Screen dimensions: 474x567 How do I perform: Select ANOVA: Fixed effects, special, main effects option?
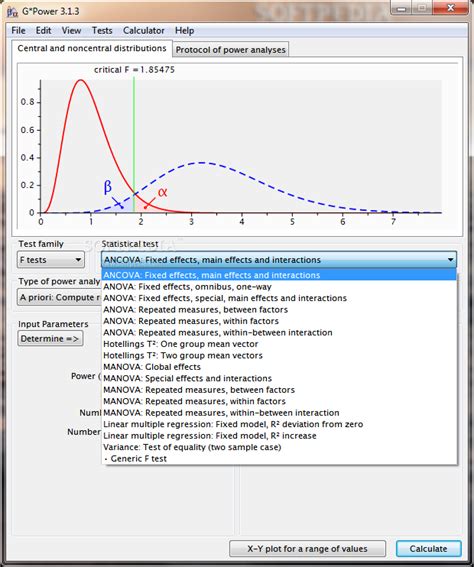pyautogui.click(x=279, y=298)
